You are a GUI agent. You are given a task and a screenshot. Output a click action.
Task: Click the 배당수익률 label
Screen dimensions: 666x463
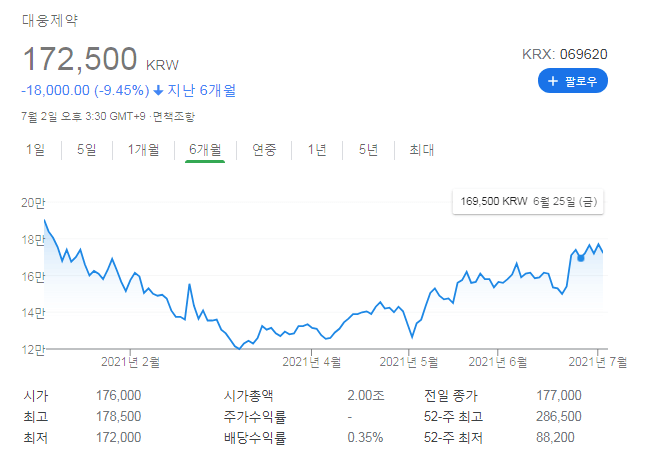point(255,438)
